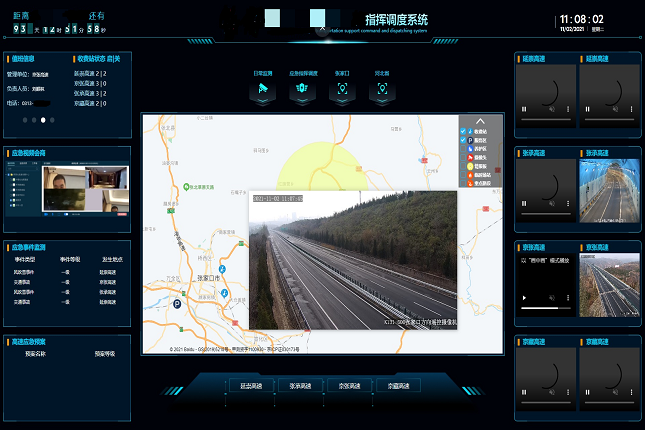
Task: Click the blue toll marker north of 张家口市 label
Action: pyautogui.click(x=222, y=269)
